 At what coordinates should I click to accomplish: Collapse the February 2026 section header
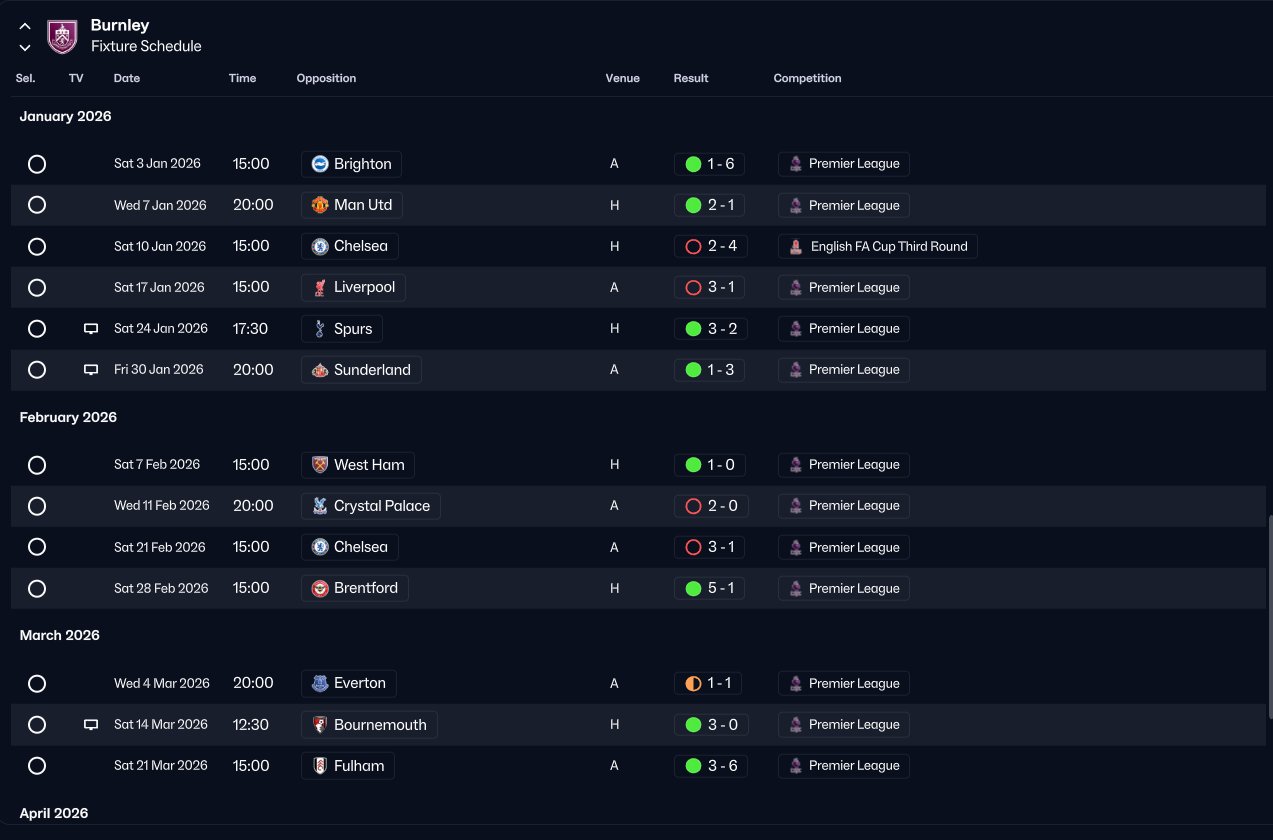click(68, 417)
